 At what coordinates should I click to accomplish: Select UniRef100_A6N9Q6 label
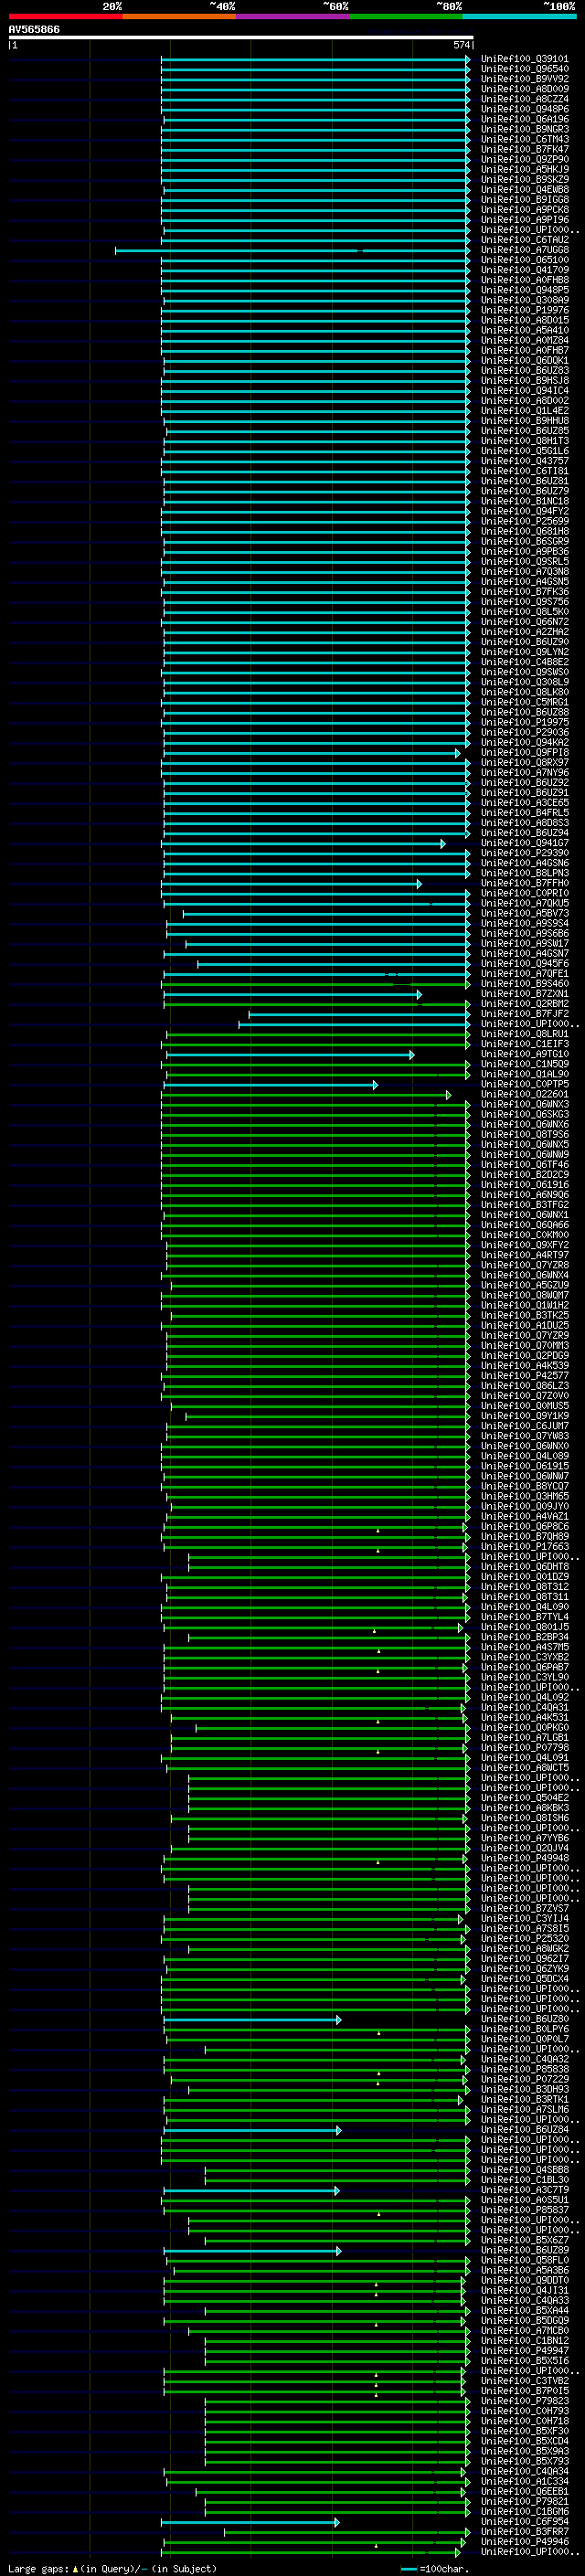coord(525,1194)
